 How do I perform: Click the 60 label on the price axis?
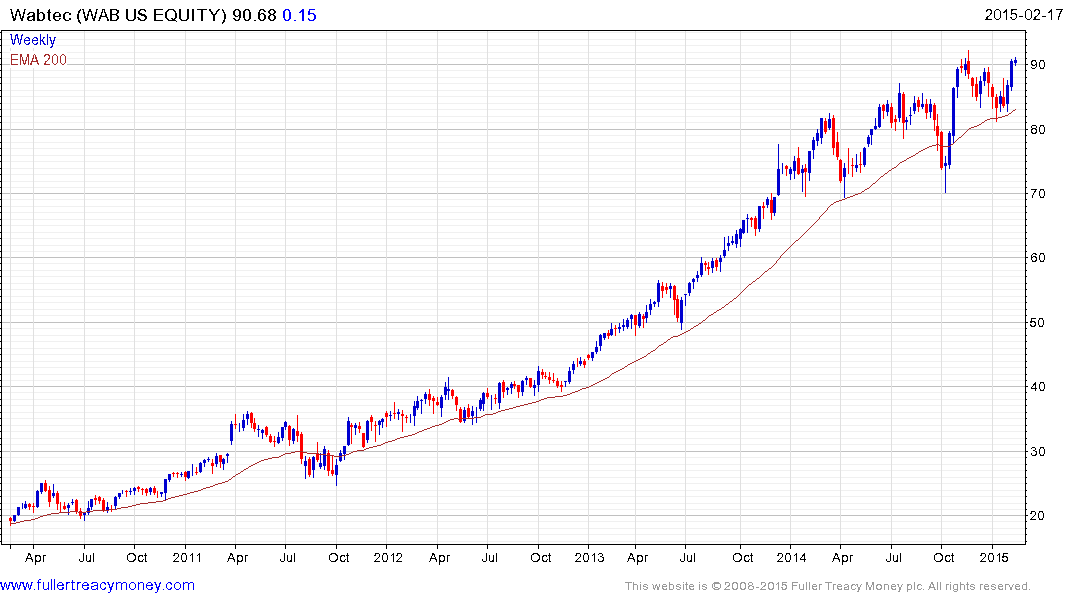click(x=1038, y=258)
